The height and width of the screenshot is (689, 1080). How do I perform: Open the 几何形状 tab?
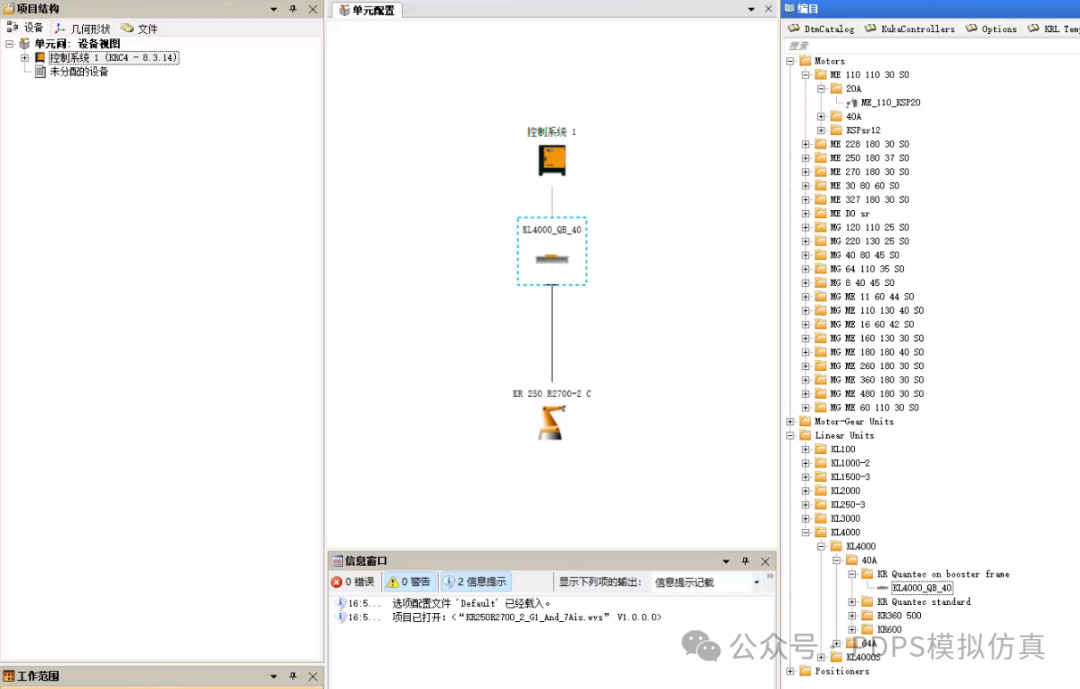(x=83, y=28)
